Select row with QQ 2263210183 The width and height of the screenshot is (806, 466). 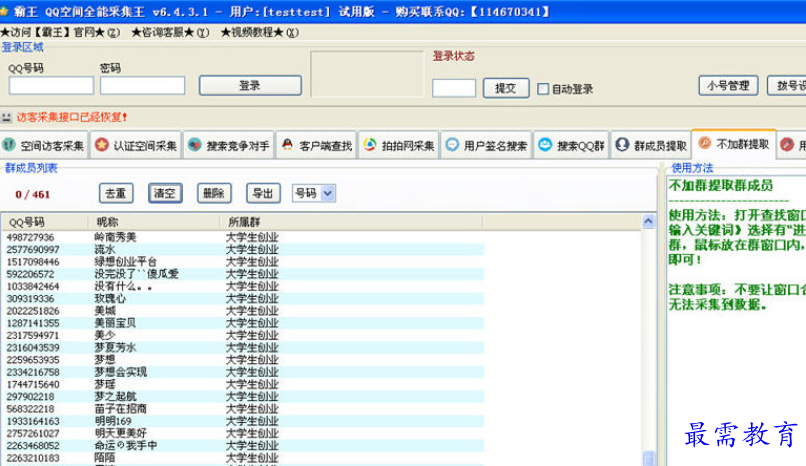point(243,458)
